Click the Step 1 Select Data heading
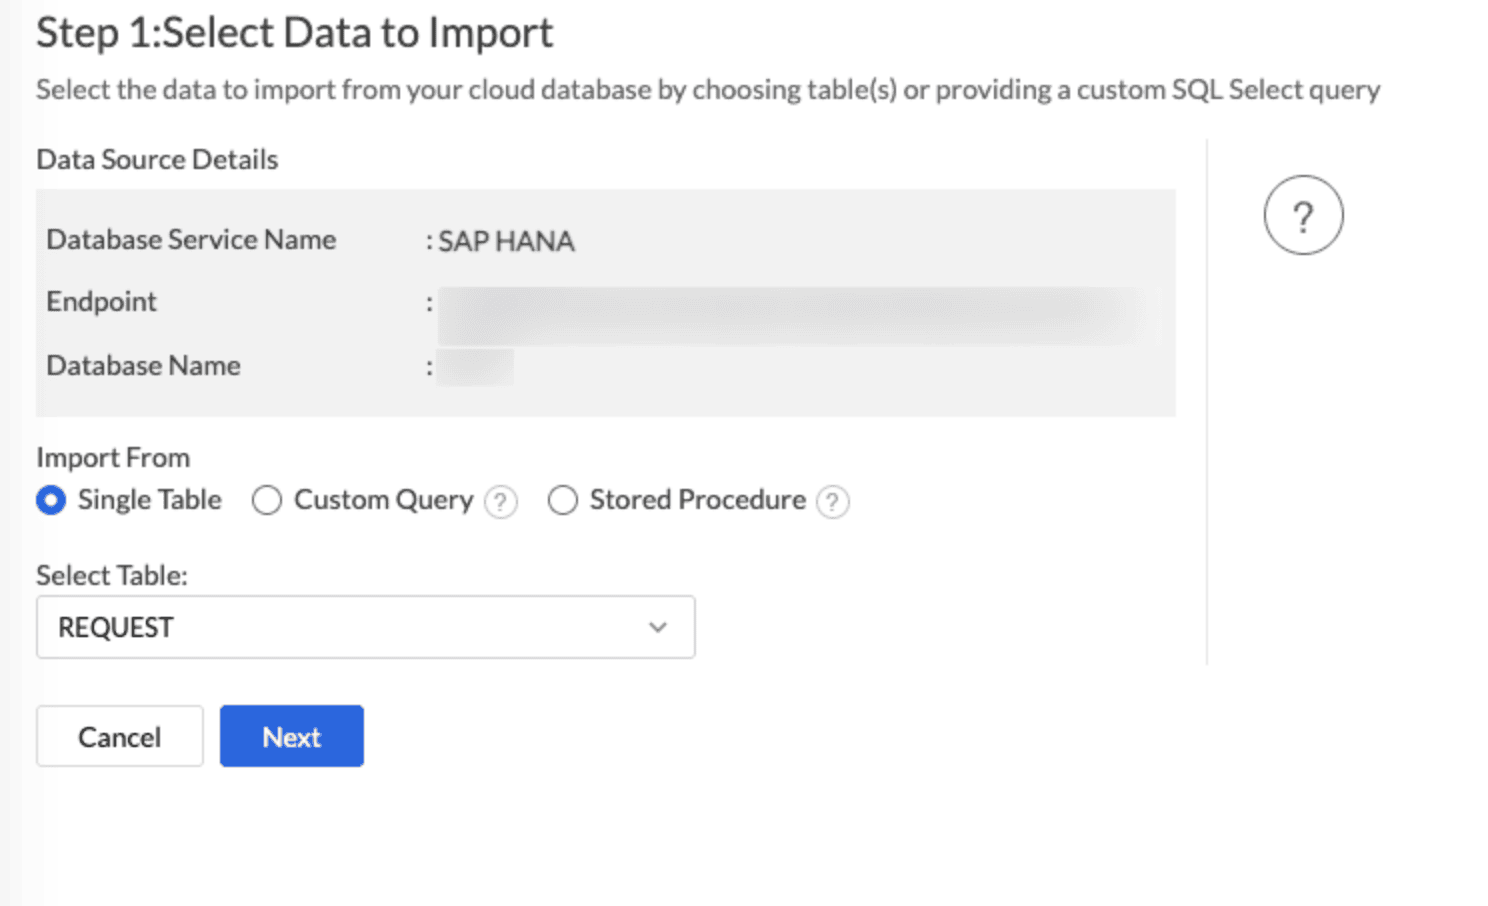Viewport: 1488px width, 906px height. 294,33
